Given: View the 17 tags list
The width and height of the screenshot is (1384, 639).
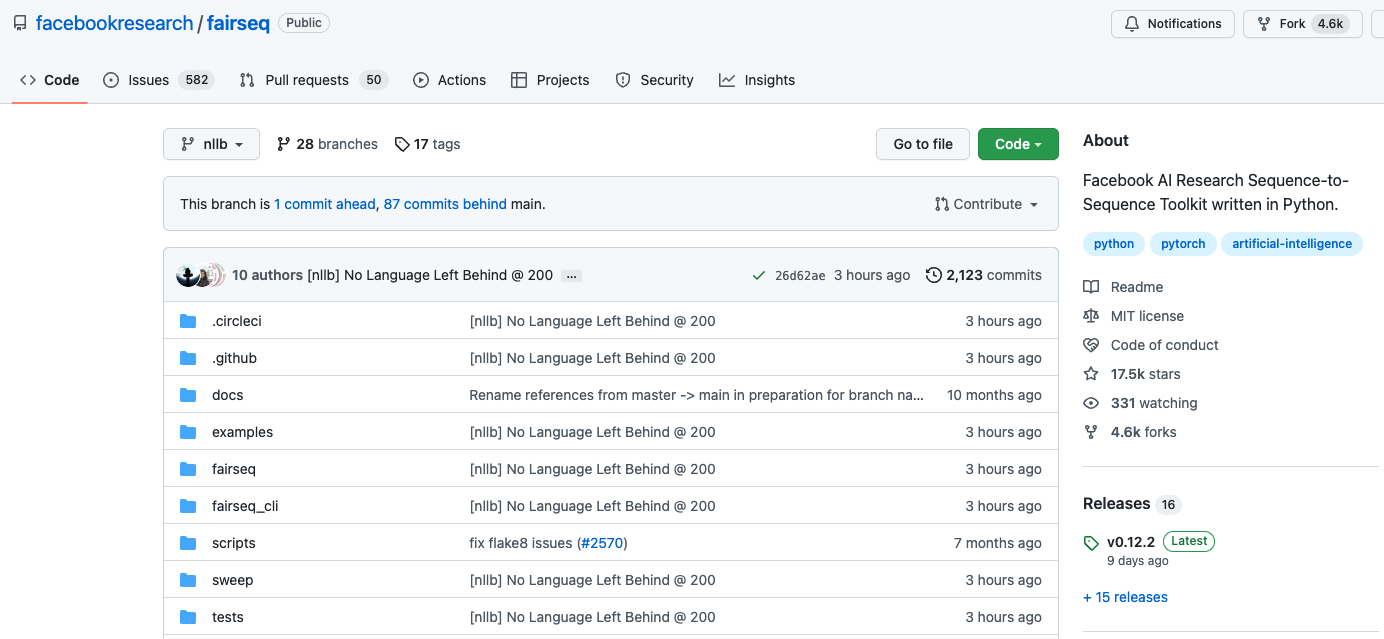Looking at the screenshot, I should coord(427,144).
